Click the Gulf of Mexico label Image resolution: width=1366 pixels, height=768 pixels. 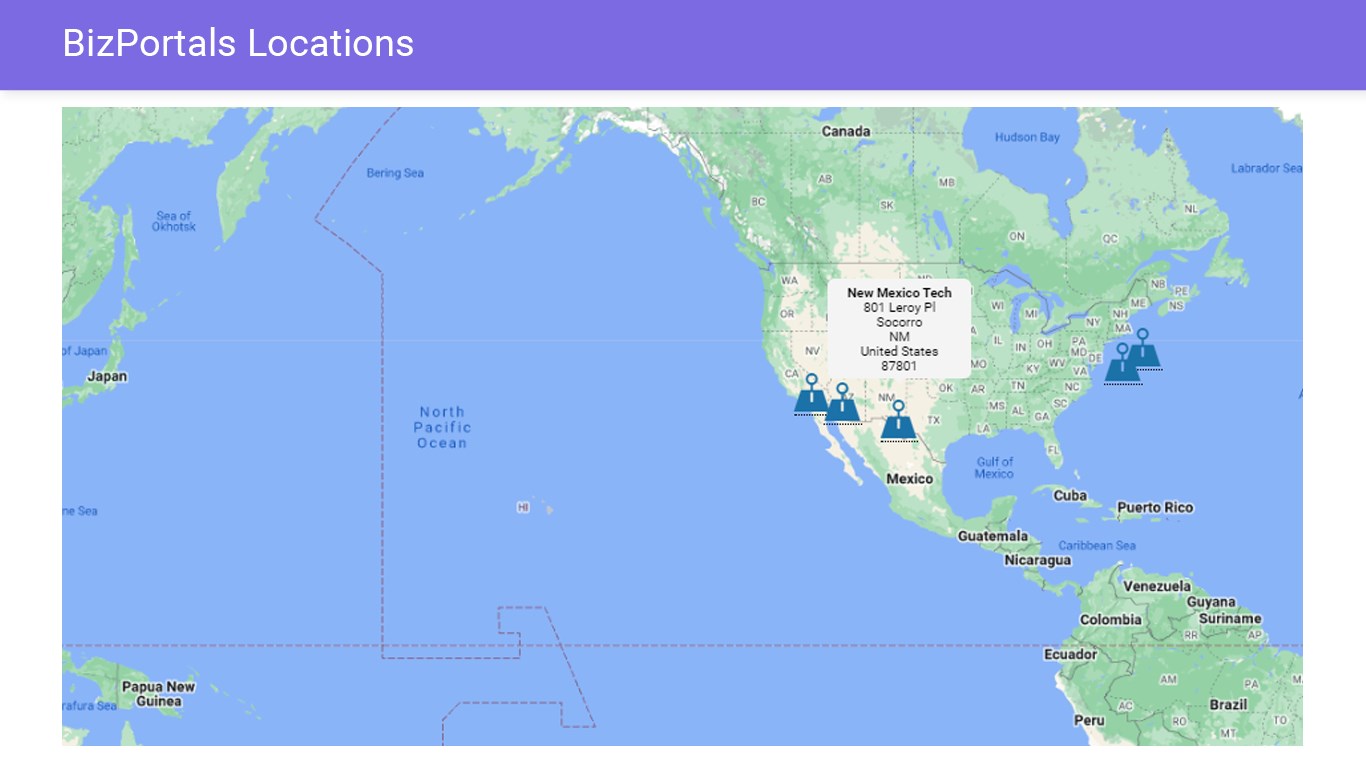pyautogui.click(x=994, y=467)
